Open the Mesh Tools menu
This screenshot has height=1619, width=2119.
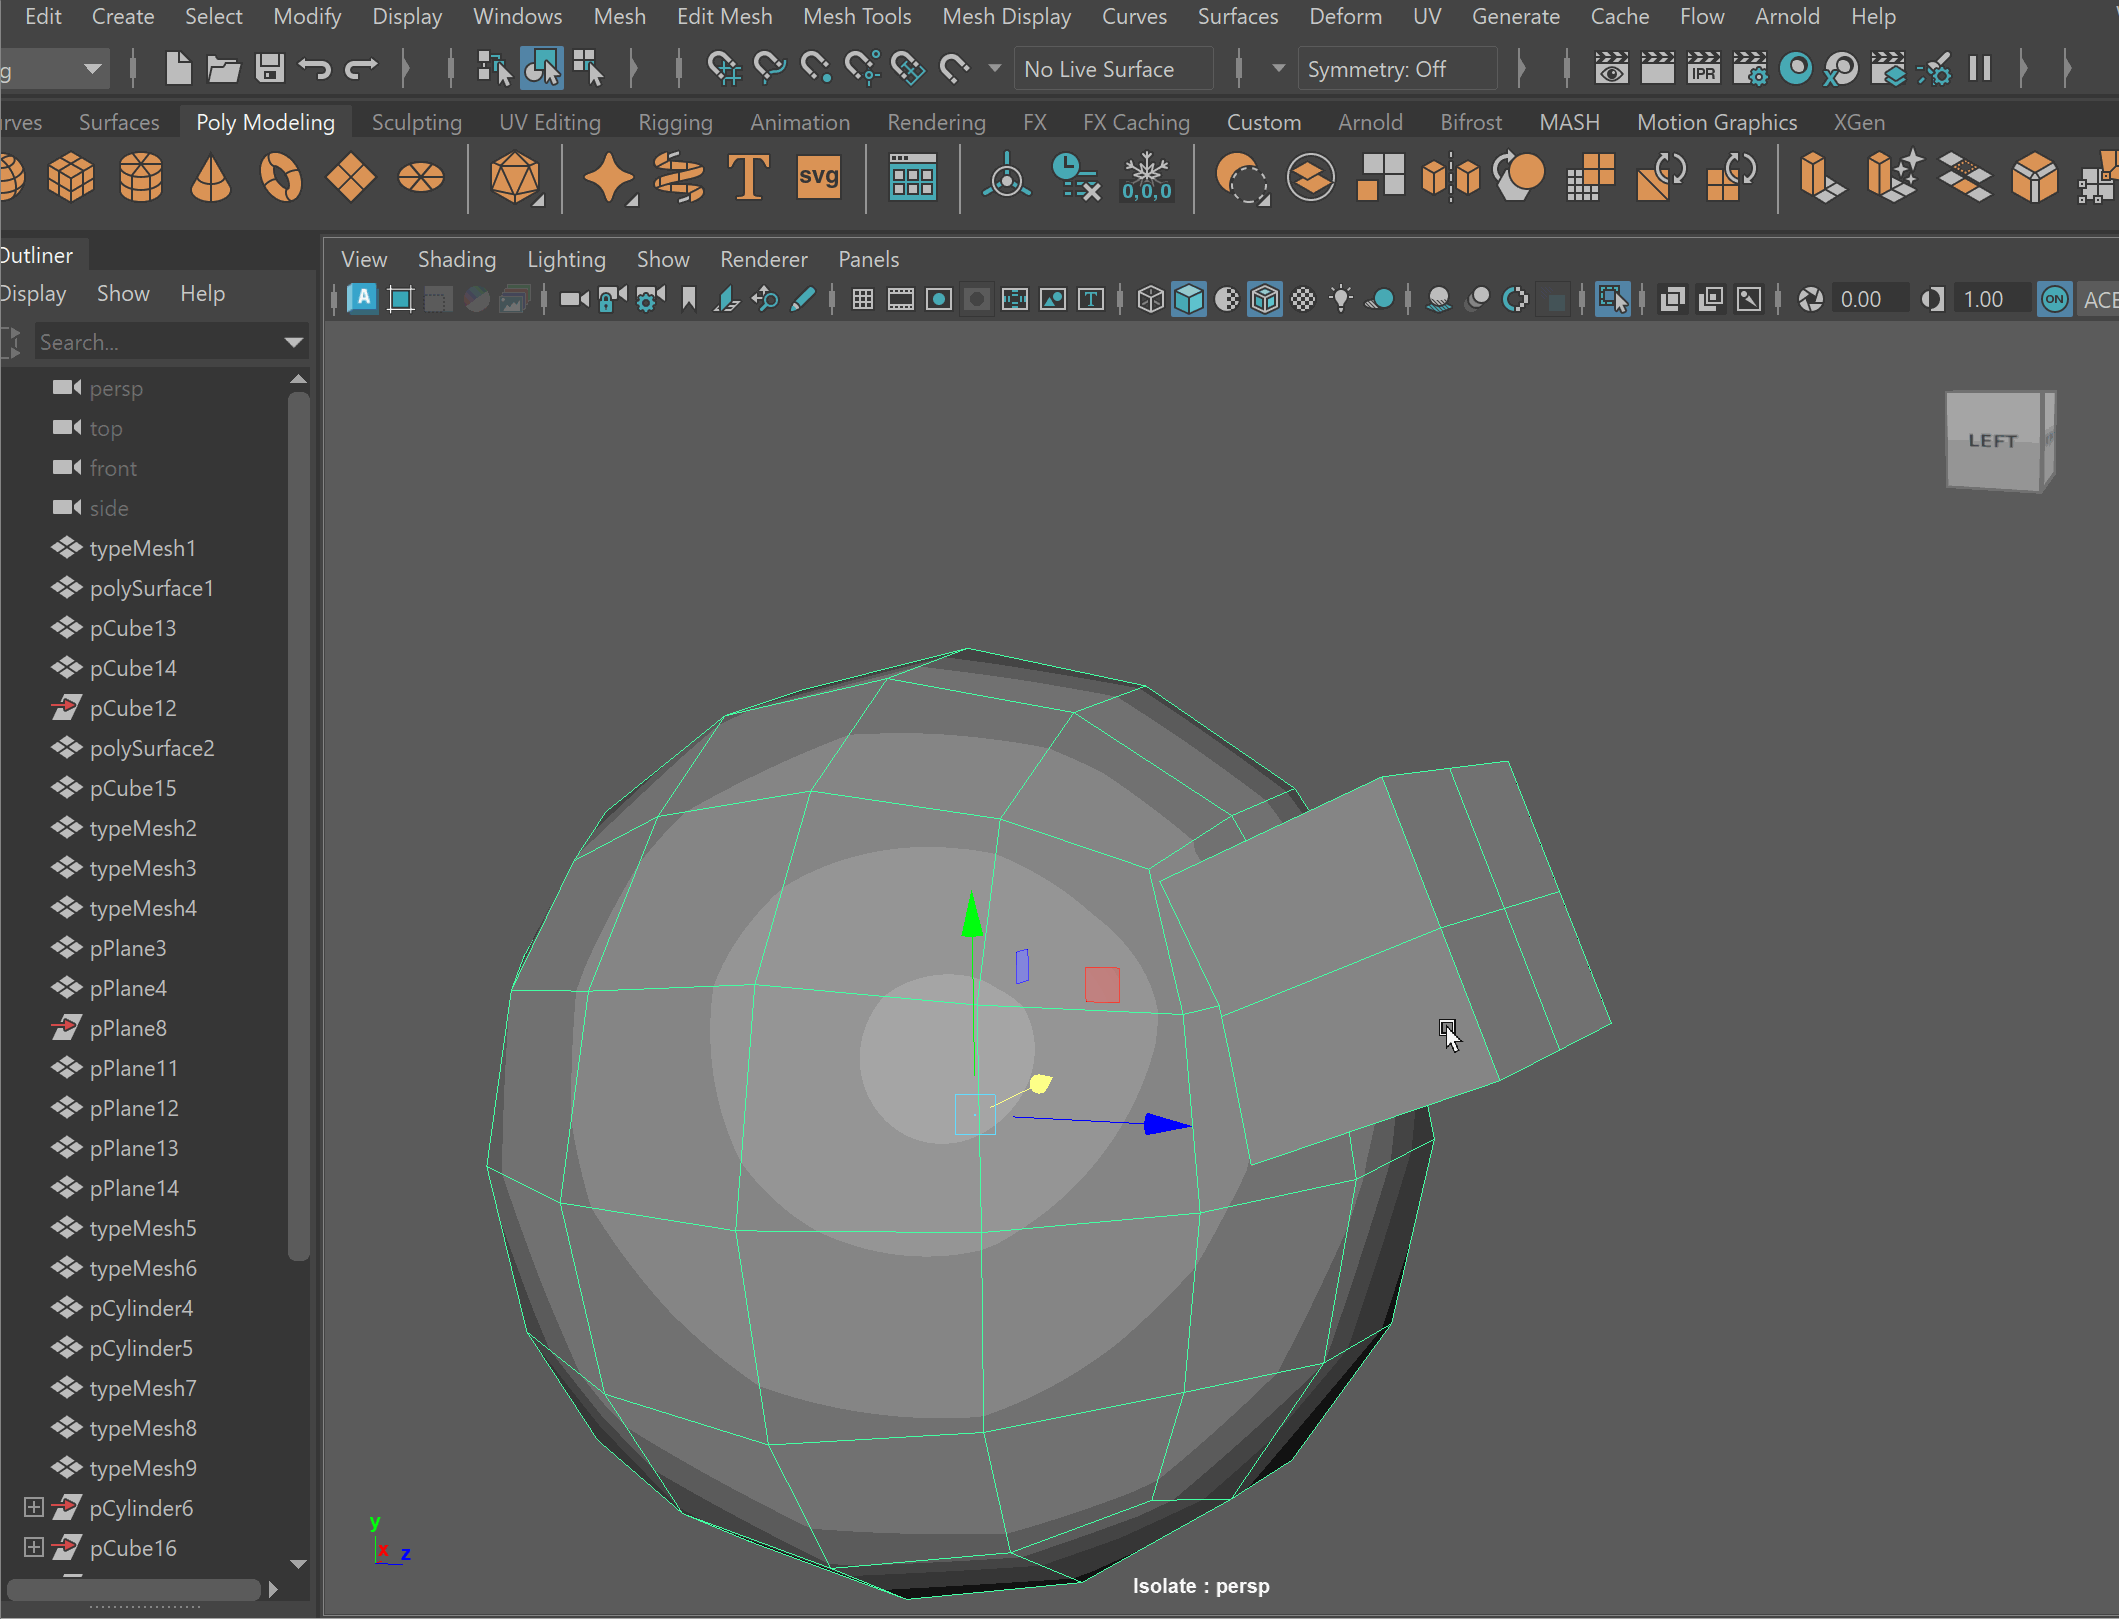[x=857, y=16]
